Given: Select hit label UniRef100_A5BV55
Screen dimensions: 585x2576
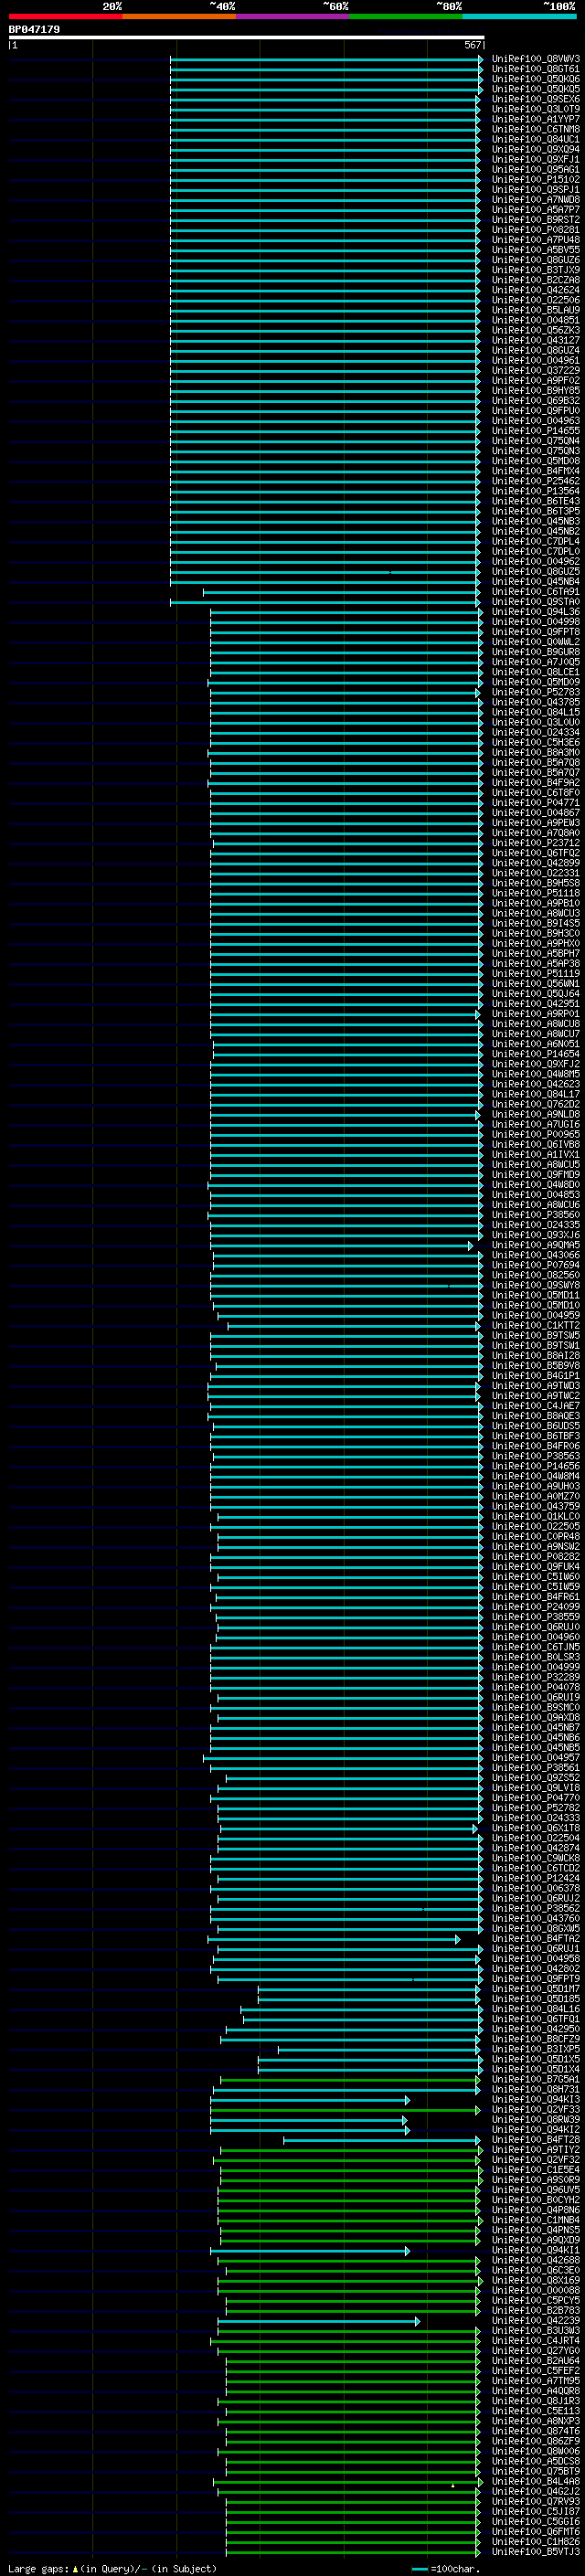Looking at the screenshot, I should (x=535, y=250).
